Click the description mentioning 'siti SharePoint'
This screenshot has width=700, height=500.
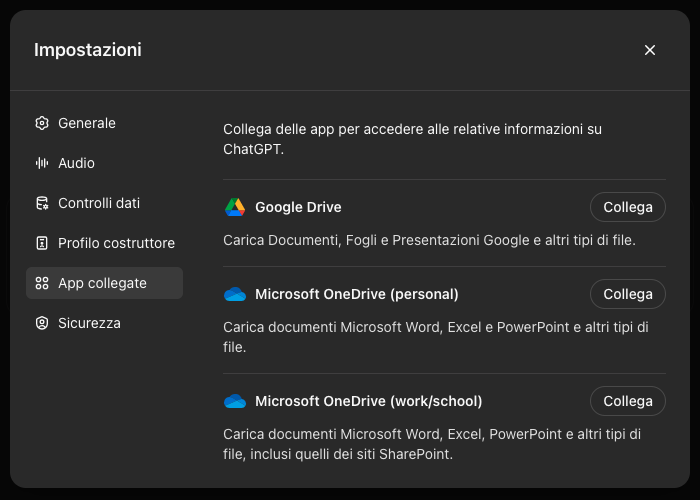point(432,444)
